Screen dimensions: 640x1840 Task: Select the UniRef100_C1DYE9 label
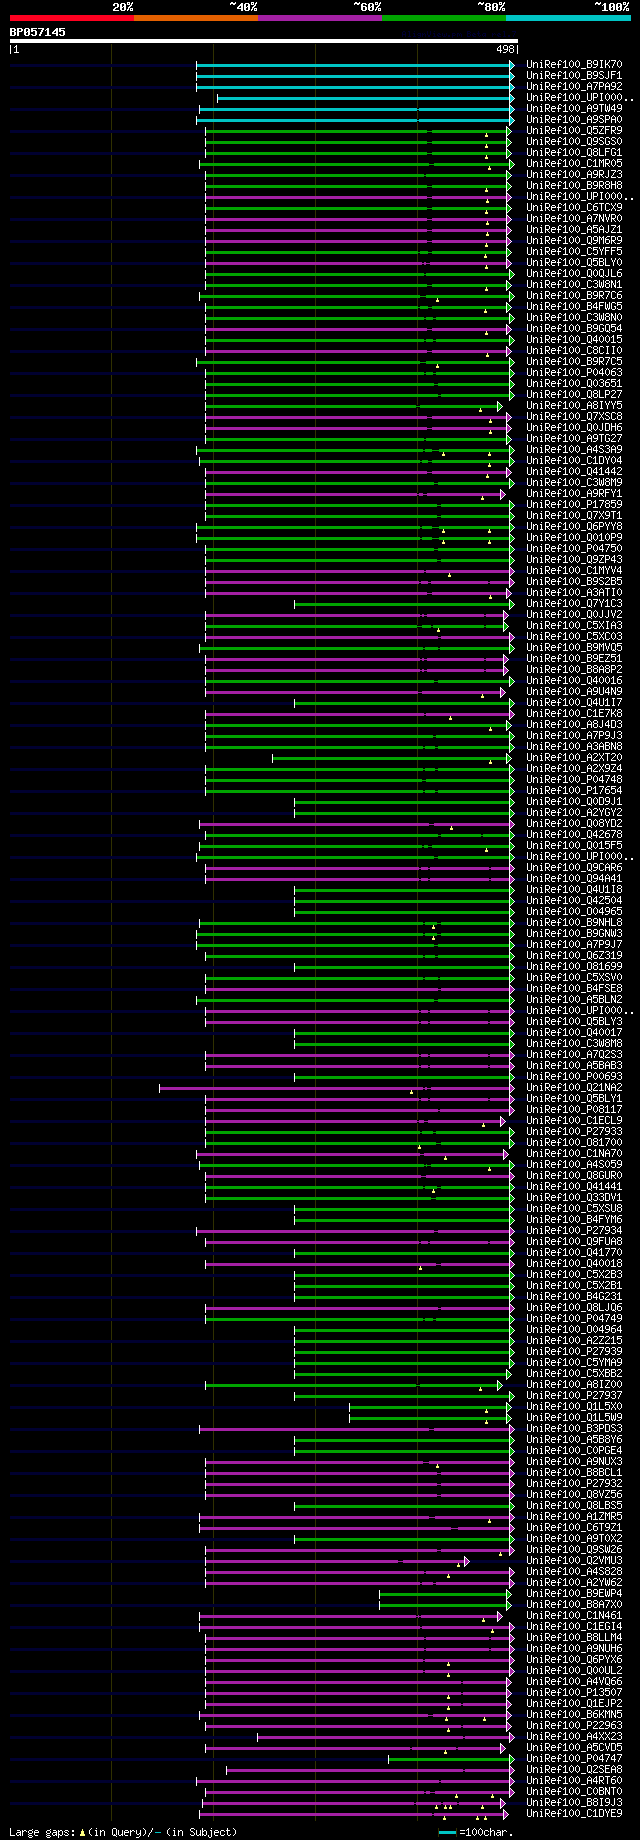pos(574,1814)
